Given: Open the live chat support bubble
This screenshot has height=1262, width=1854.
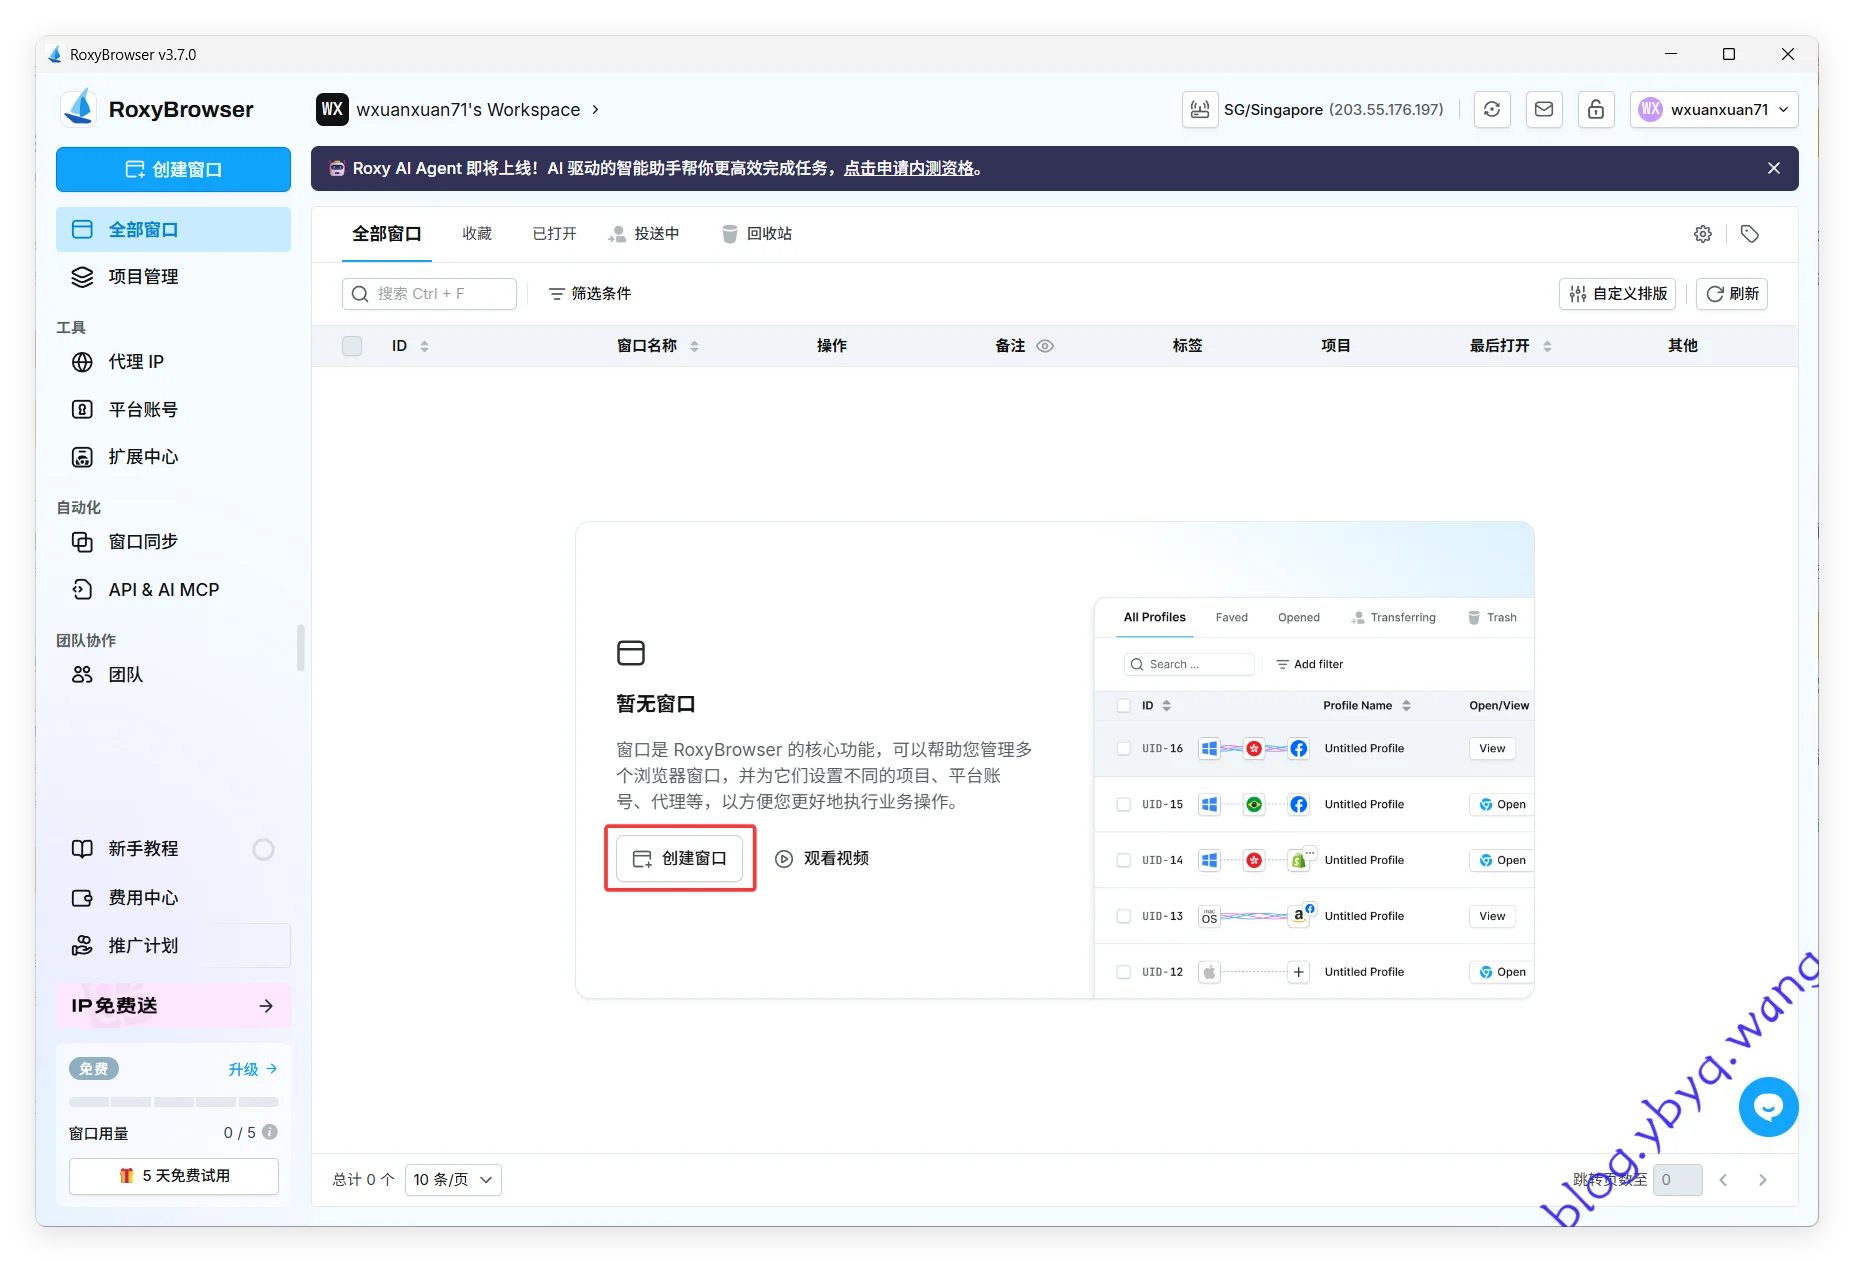Looking at the screenshot, I should 1768,1107.
